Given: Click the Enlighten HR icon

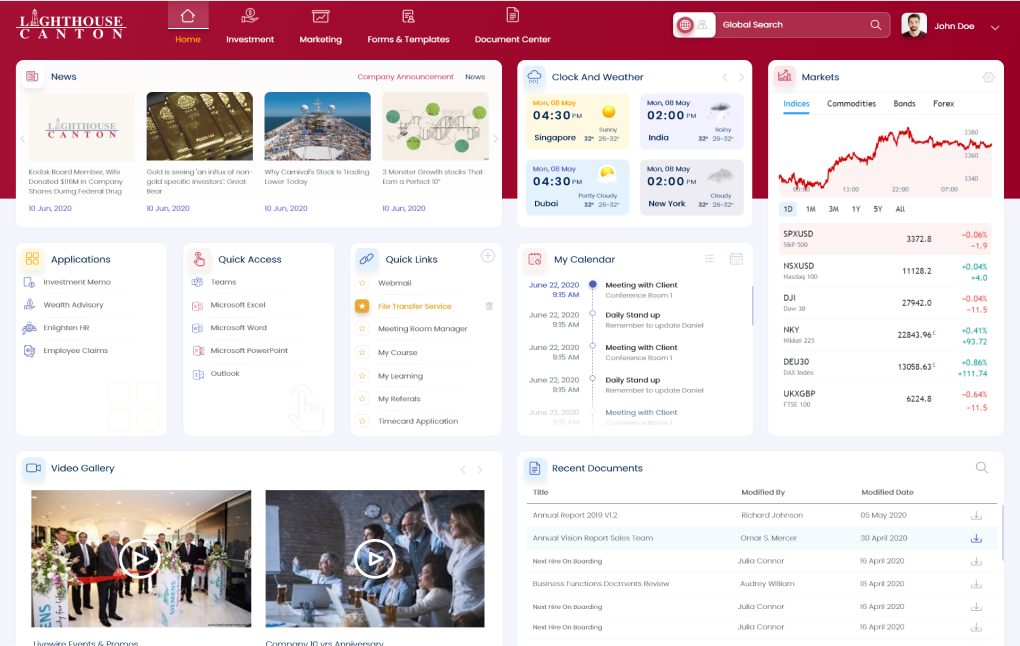Looking at the screenshot, I should 29,328.
